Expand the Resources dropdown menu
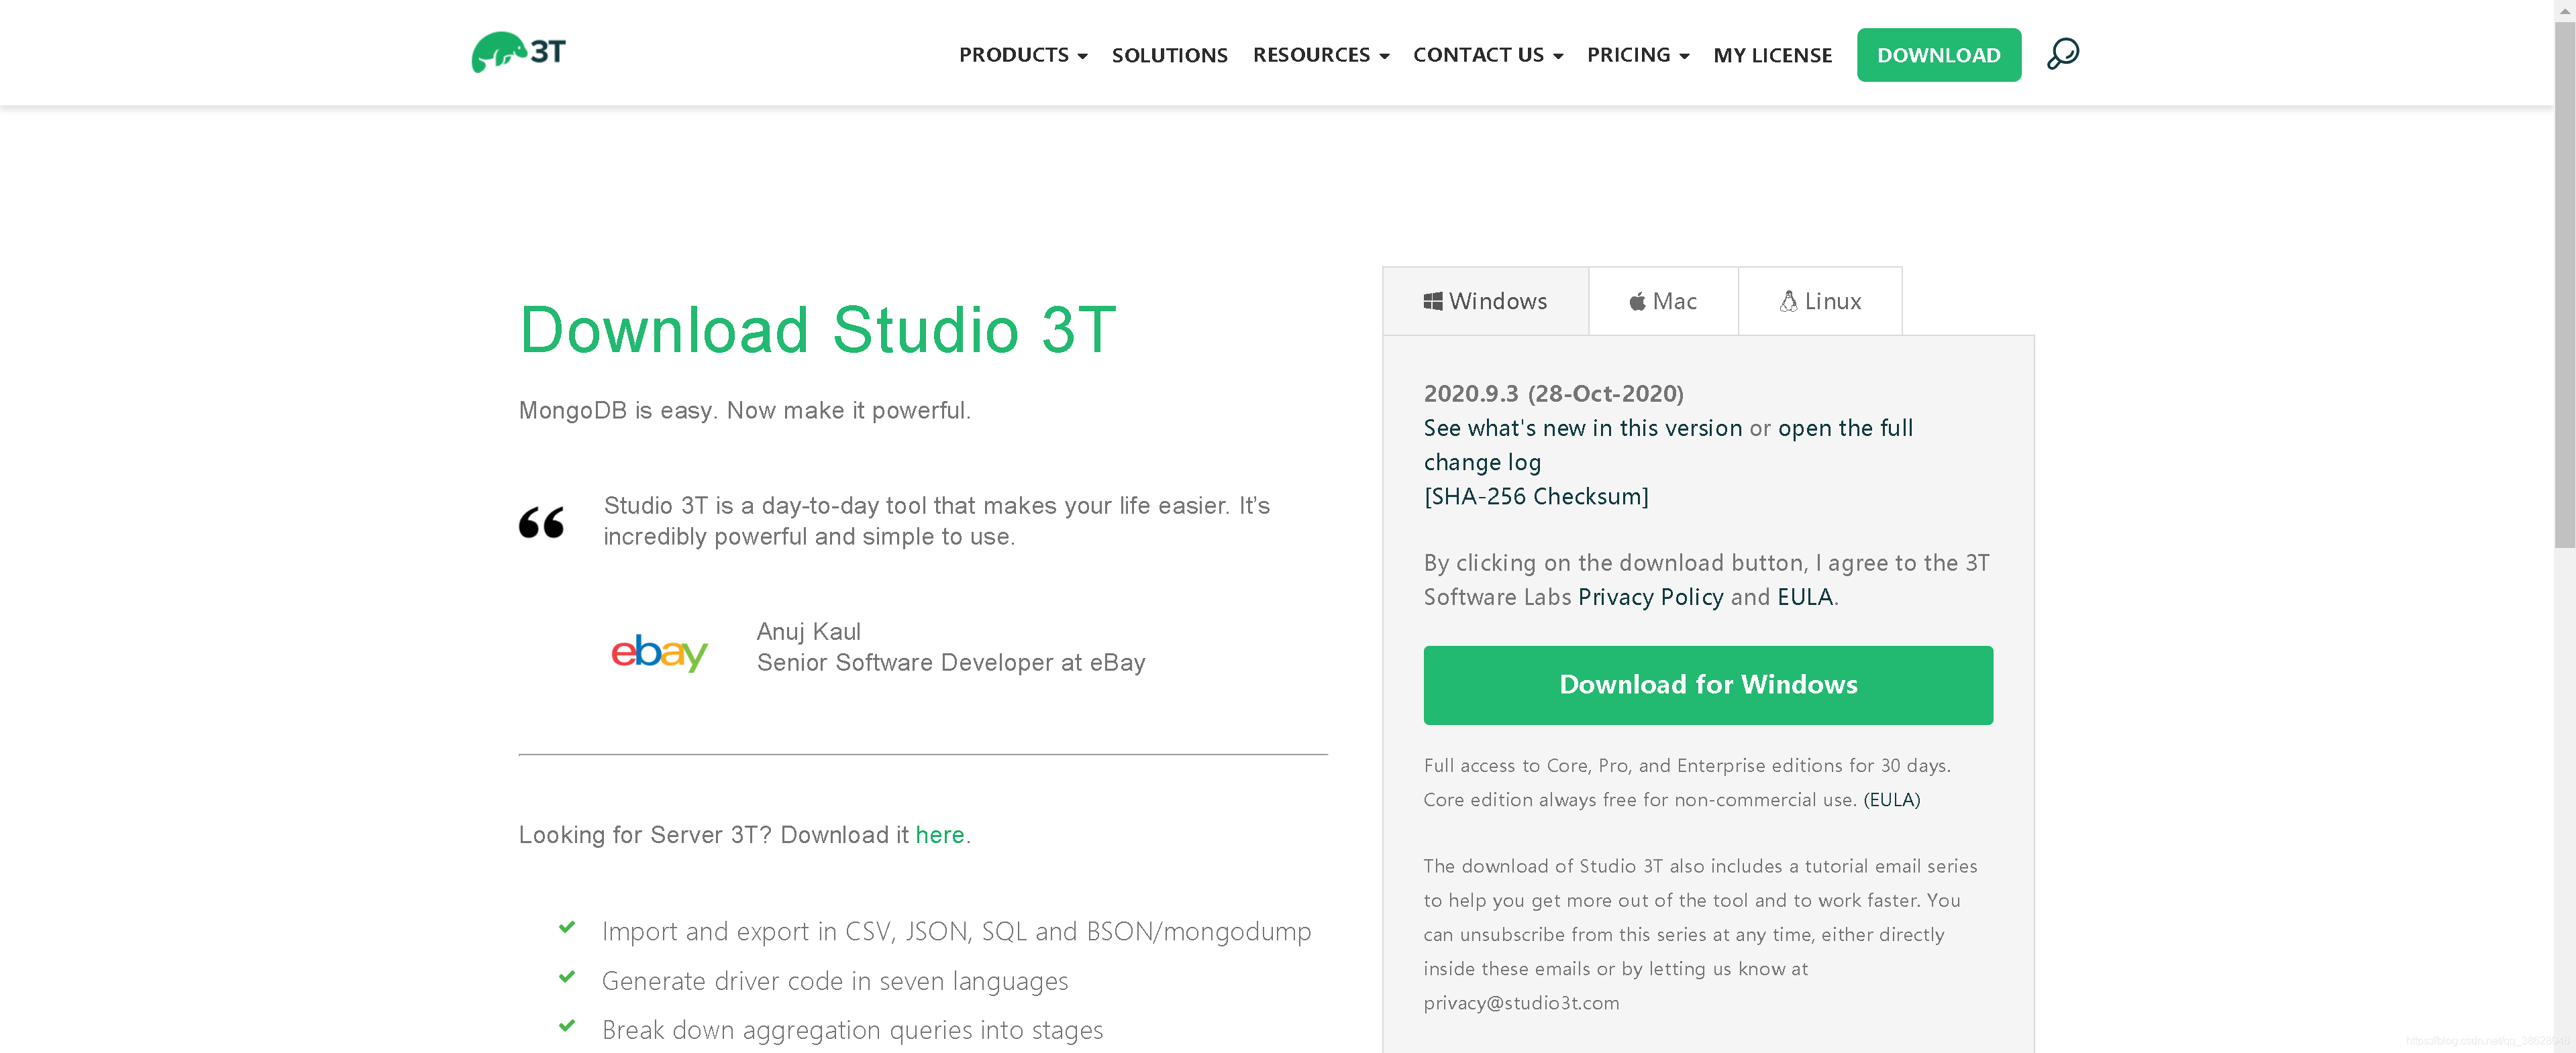2576x1053 pixels. pos(1320,55)
